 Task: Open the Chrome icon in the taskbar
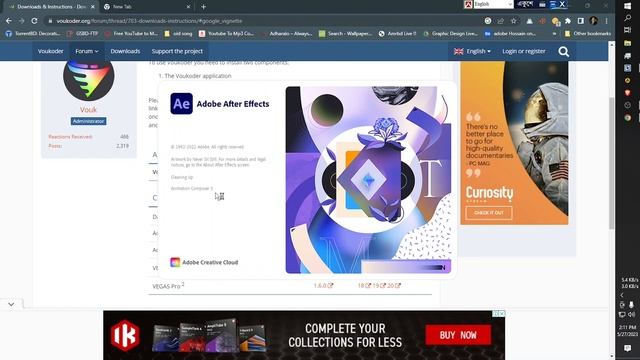click(628, 118)
